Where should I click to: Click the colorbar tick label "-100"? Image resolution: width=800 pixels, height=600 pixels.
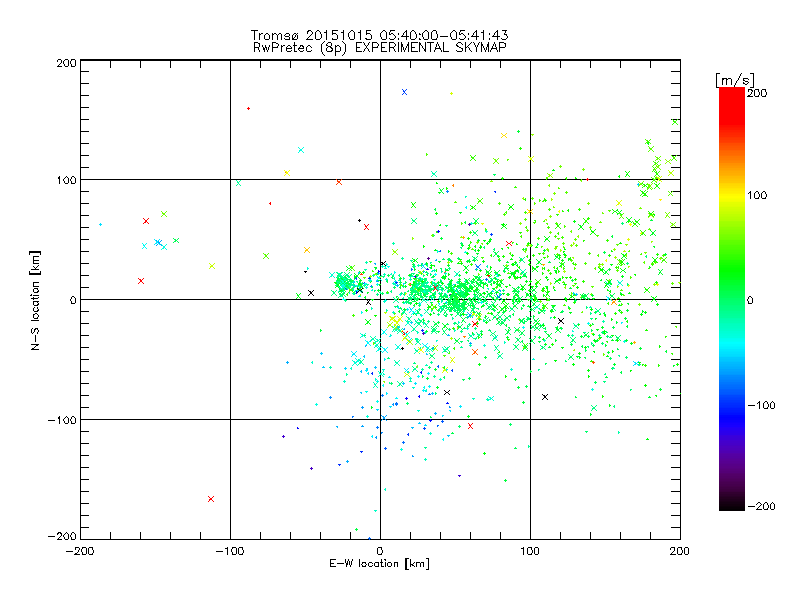761,405
